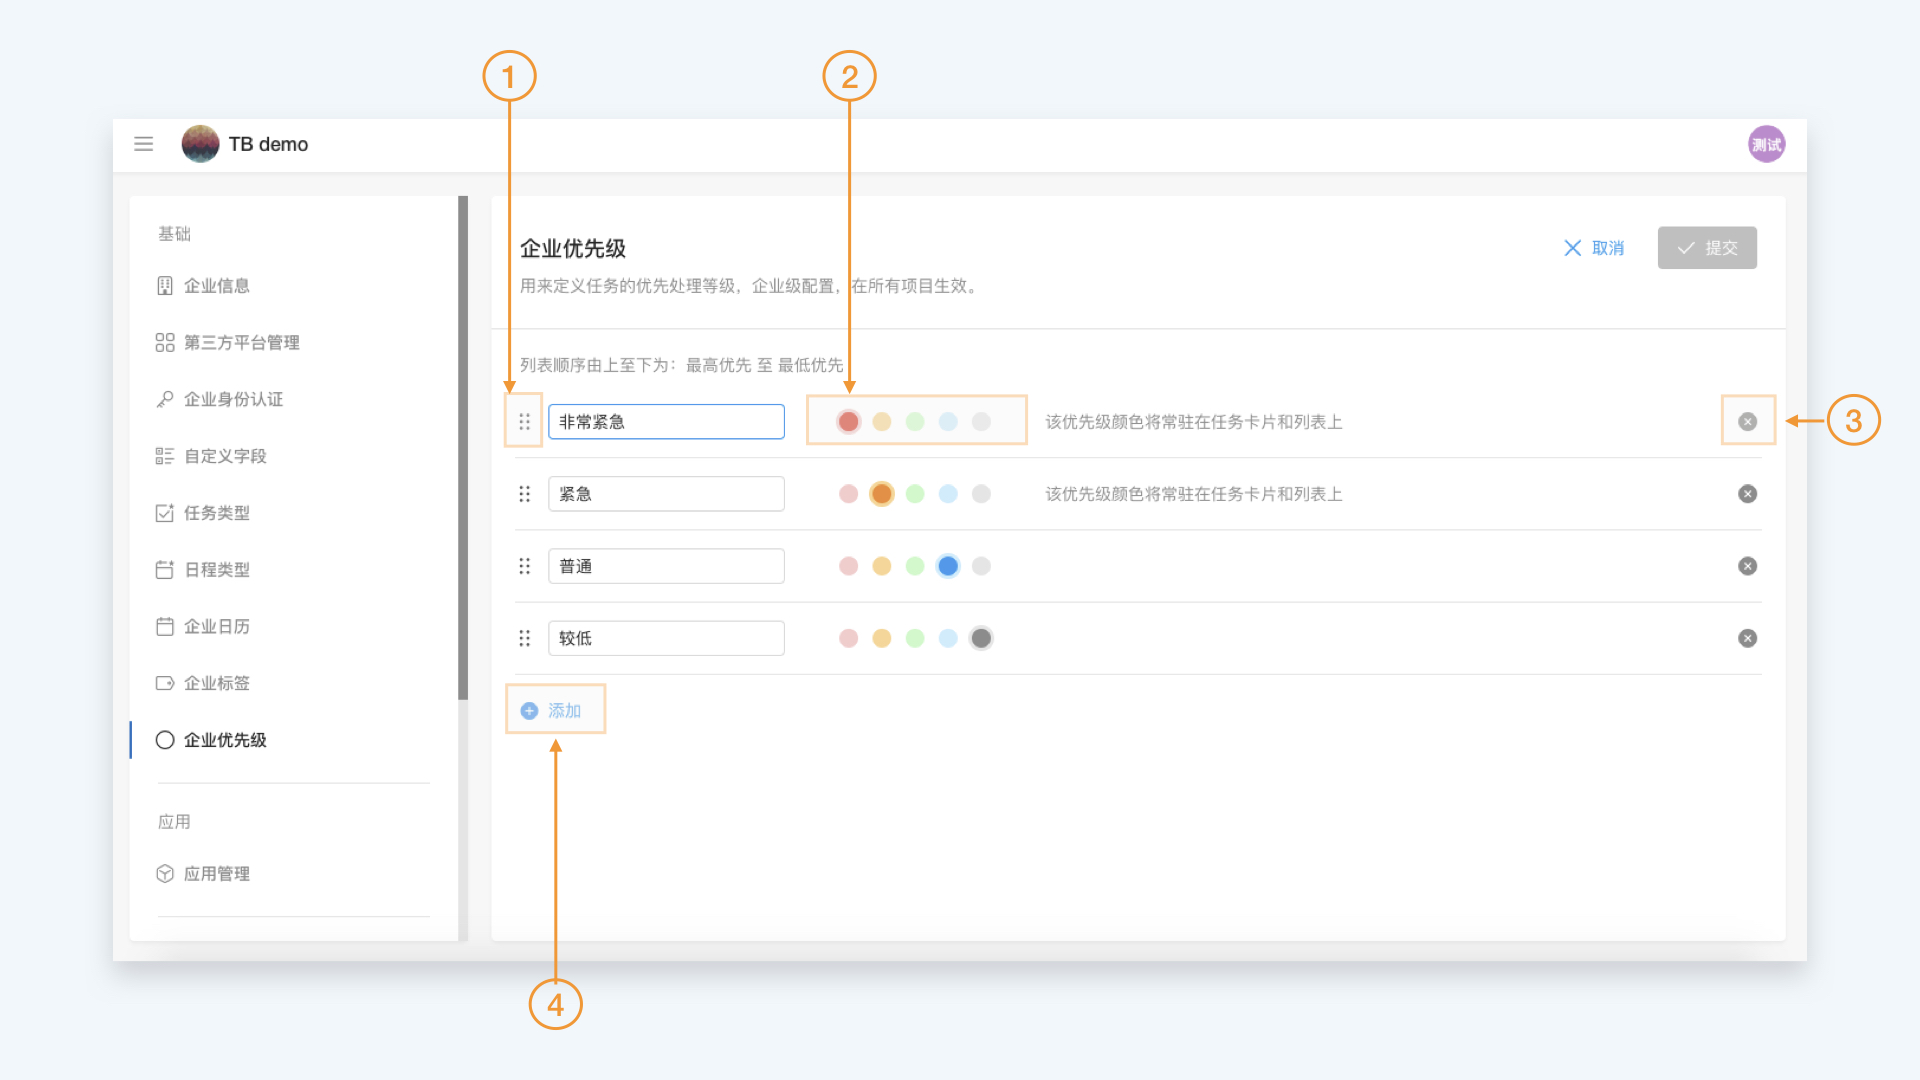Pick blue color for 普通 row
The image size is (1920, 1080).
[x=948, y=566]
